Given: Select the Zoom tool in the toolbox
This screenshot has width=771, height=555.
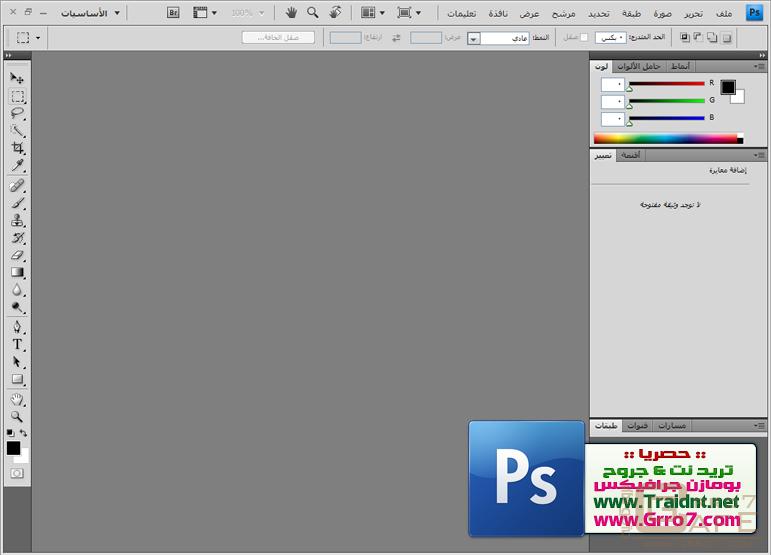Looking at the screenshot, I should (x=17, y=417).
